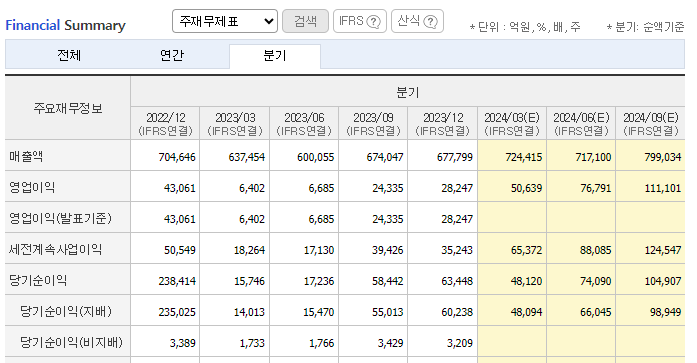Click the 600,055 revenue value
The width and height of the screenshot is (697, 363).
[x=316, y=157]
